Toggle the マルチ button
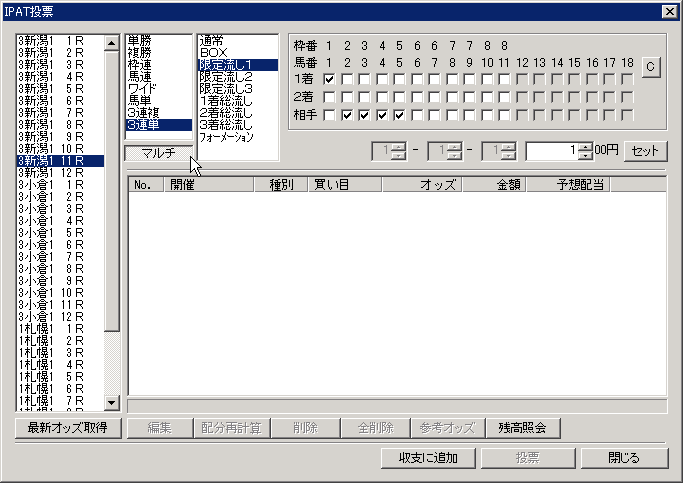The width and height of the screenshot is (683, 483). pos(157,153)
